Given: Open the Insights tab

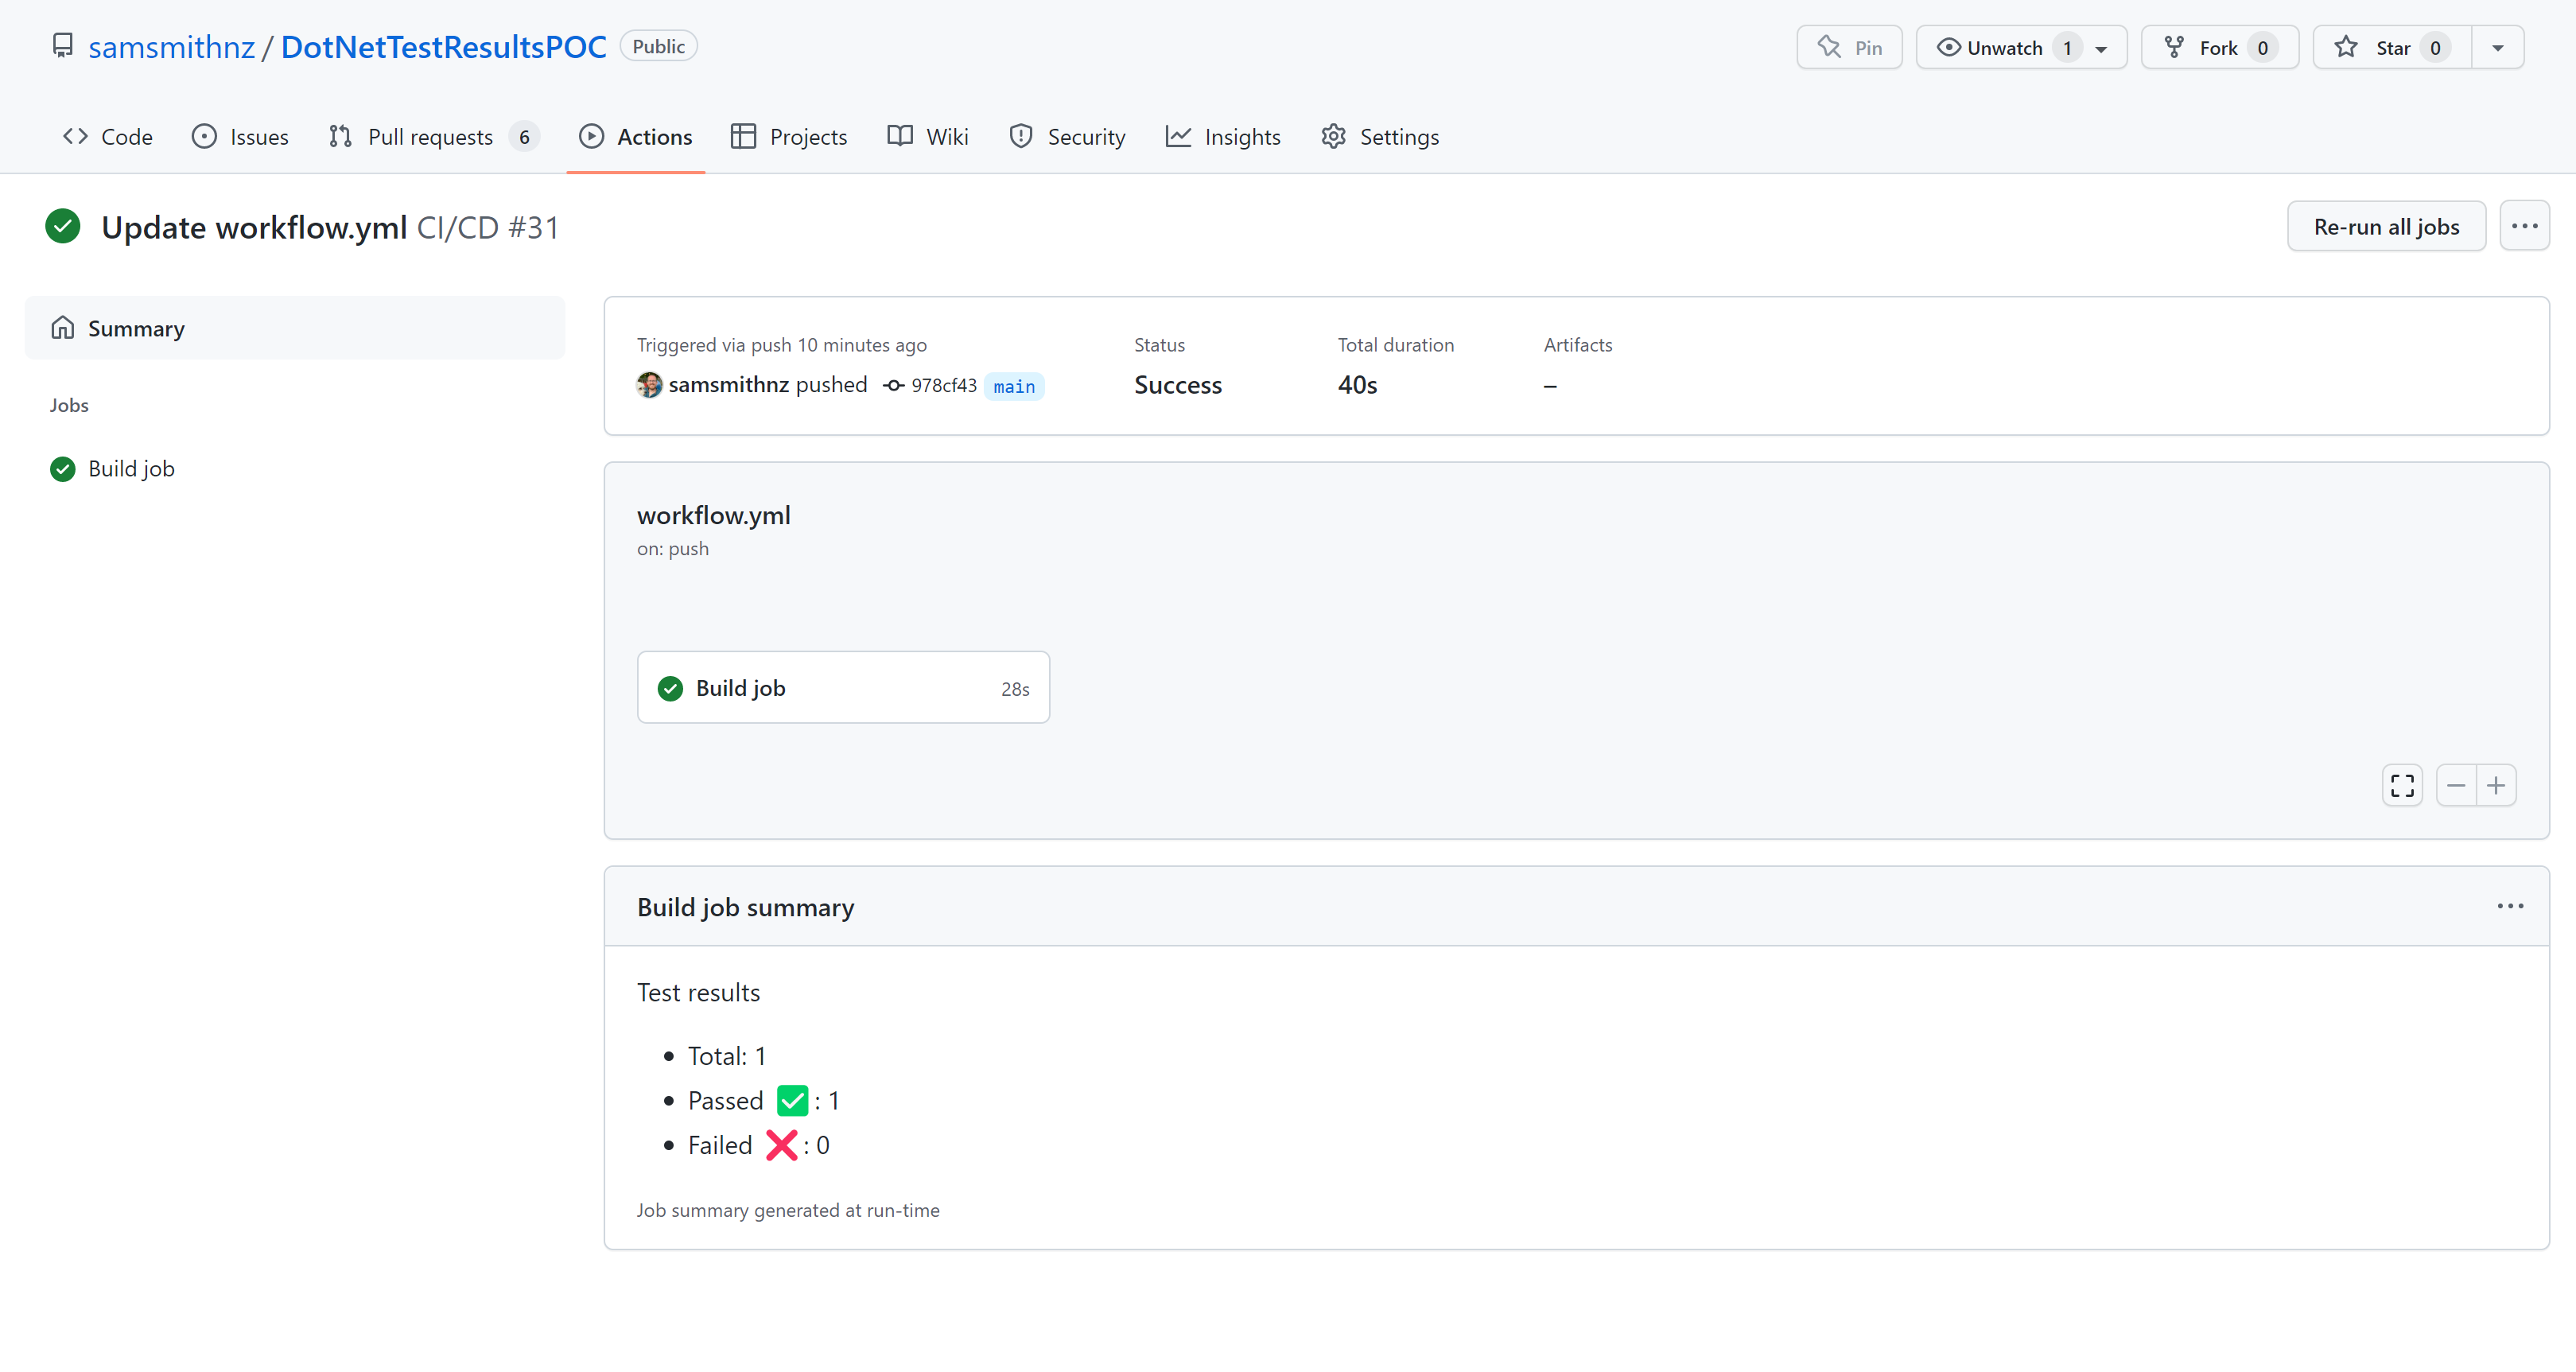Looking at the screenshot, I should [1223, 137].
